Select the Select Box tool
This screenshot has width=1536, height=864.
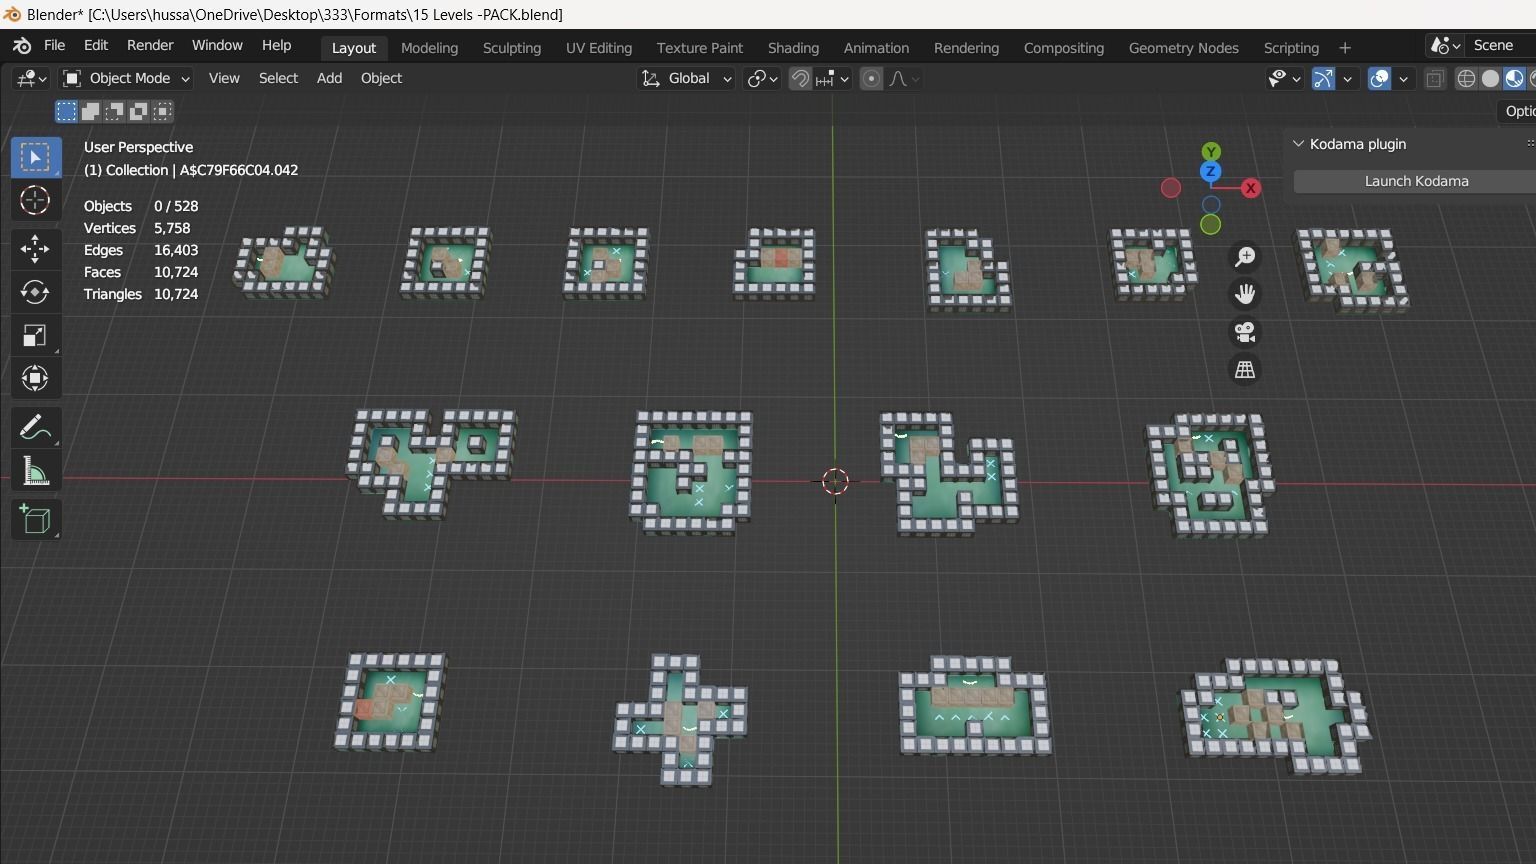click(35, 157)
